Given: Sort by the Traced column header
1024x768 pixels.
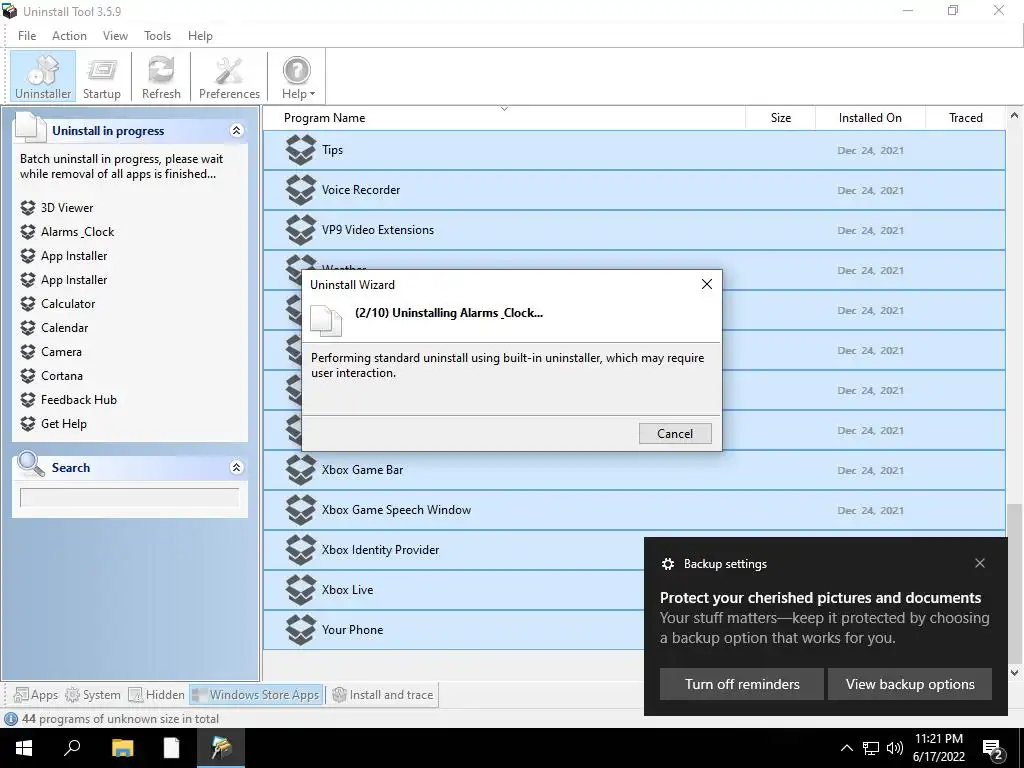Looking at the screenshot, I should [x=965, y=118].
